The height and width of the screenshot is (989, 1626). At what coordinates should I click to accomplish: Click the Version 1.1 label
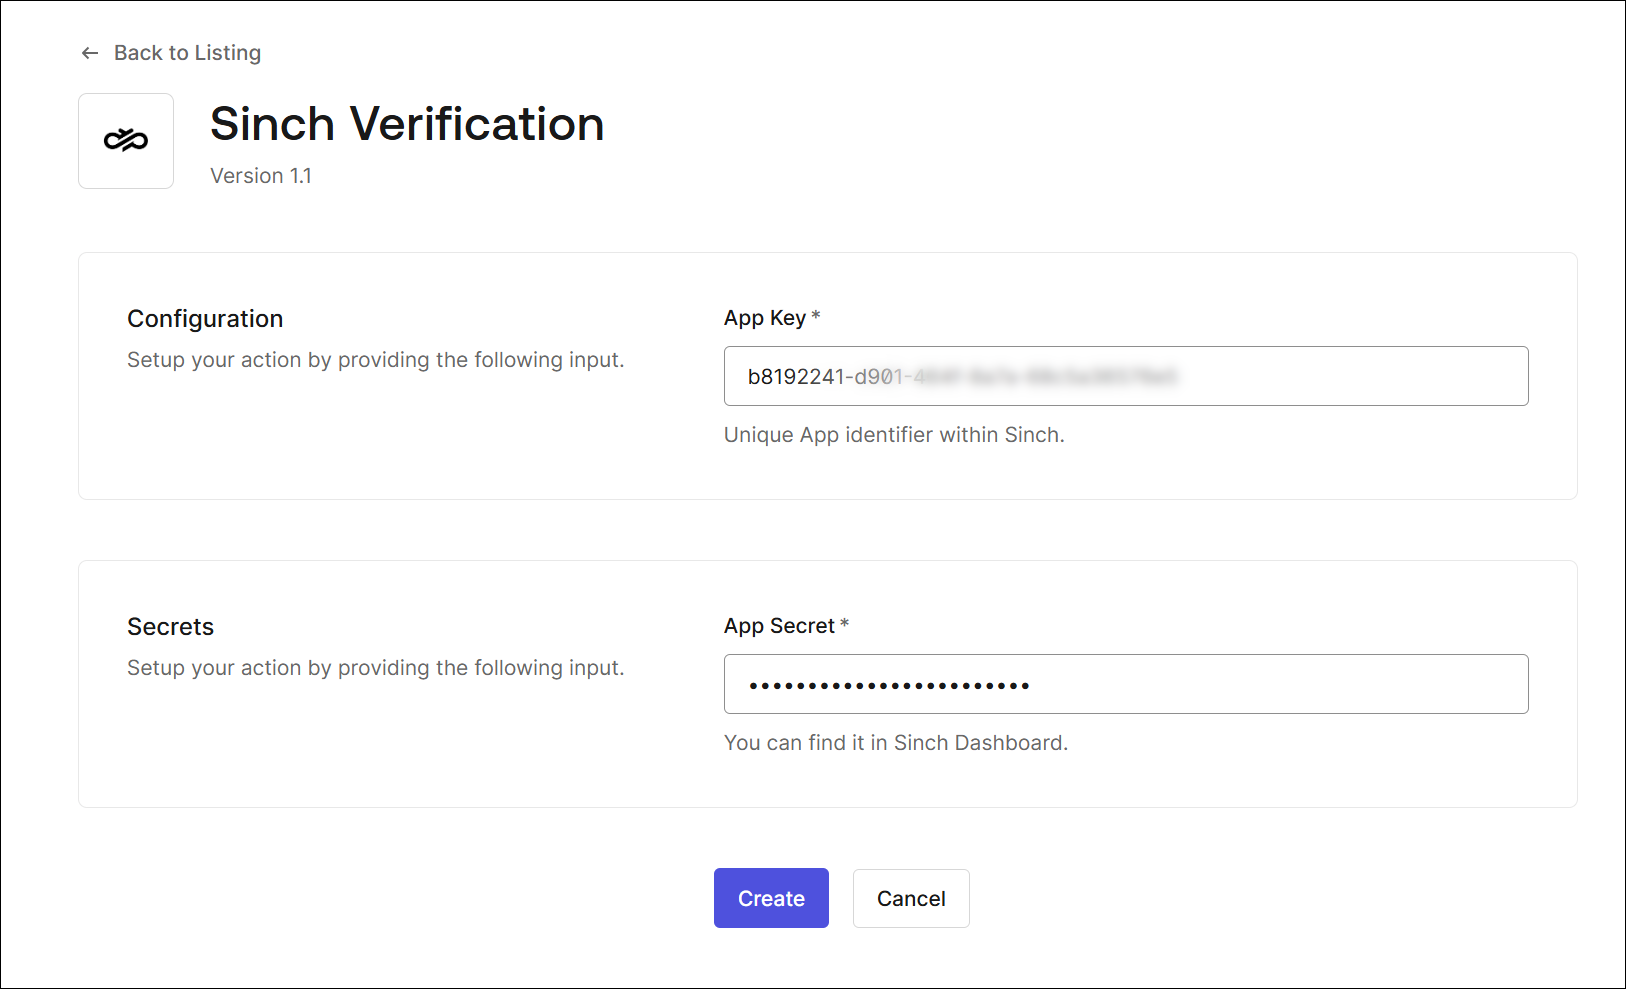[260, 175]
